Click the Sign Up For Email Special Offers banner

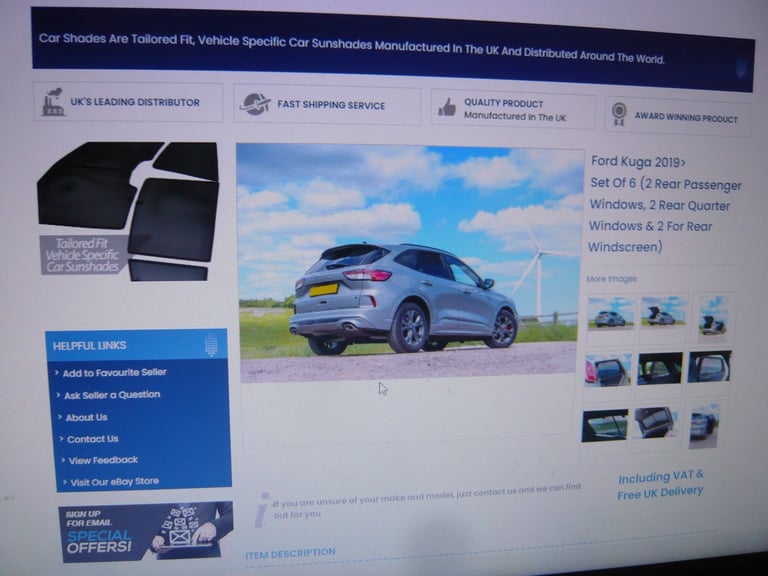coord(146,532)
